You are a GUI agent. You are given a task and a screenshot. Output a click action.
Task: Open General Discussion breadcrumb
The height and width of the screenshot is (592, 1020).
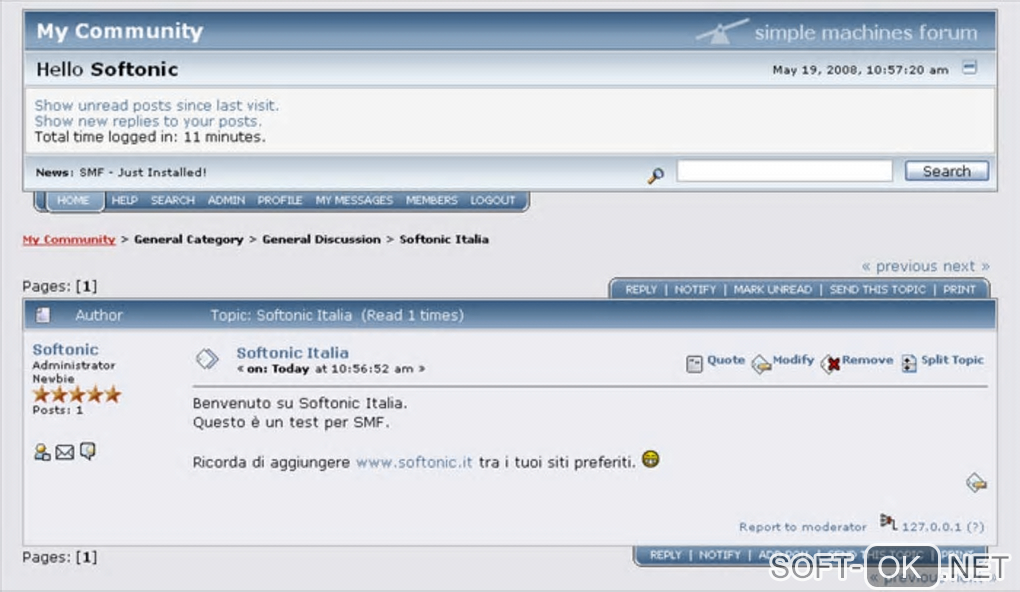[x=321, y=239]
